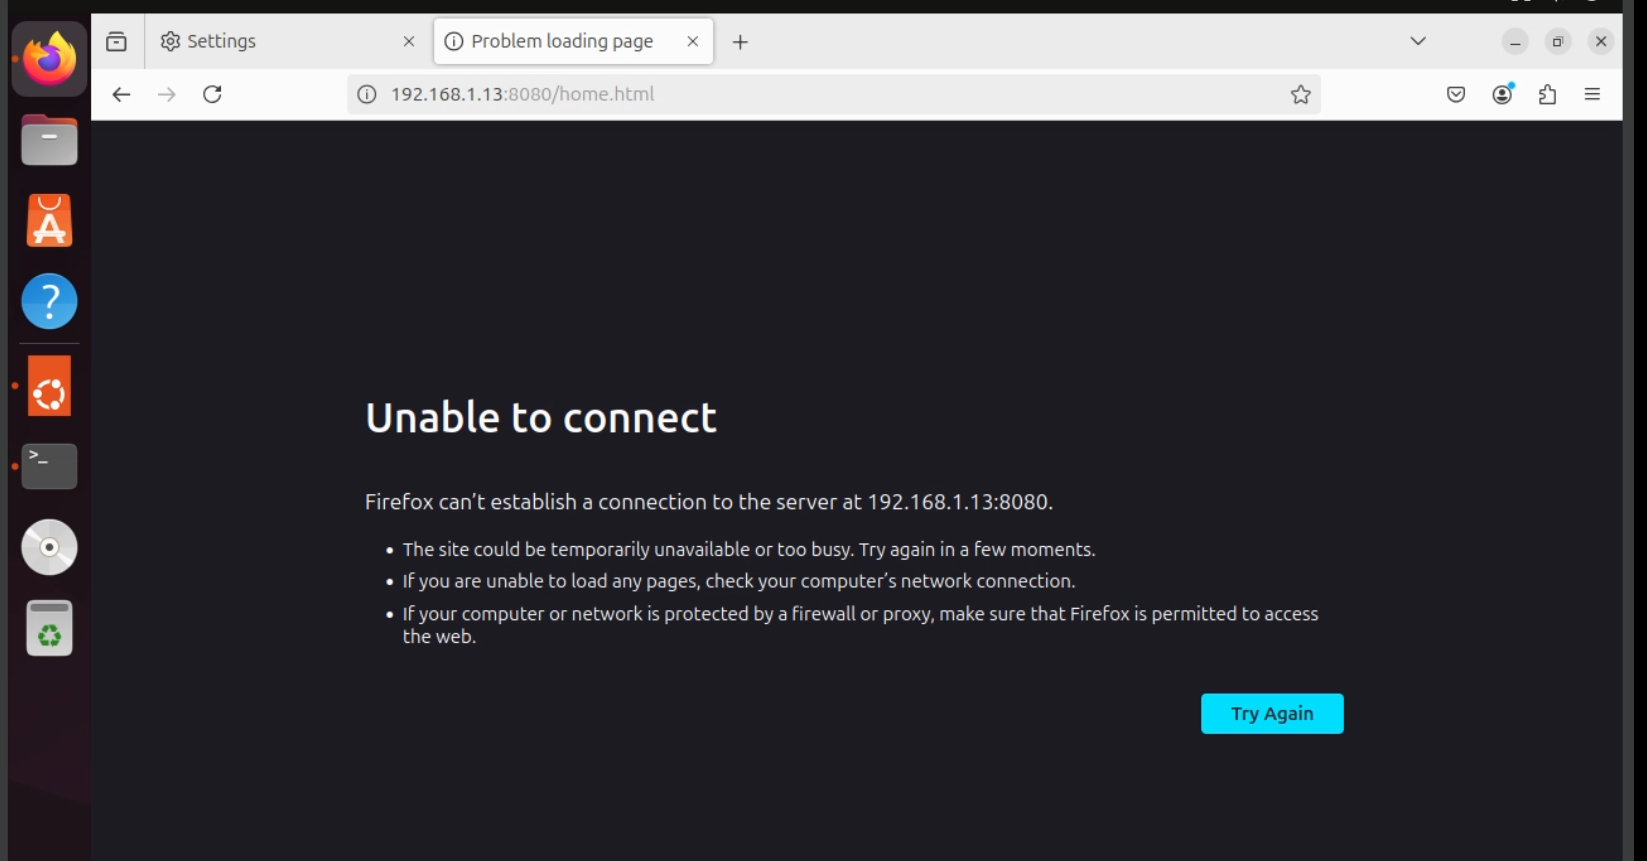Expand the list all tabs dropdown
Screen dimensions: 1647x861
pos(1417,41)
